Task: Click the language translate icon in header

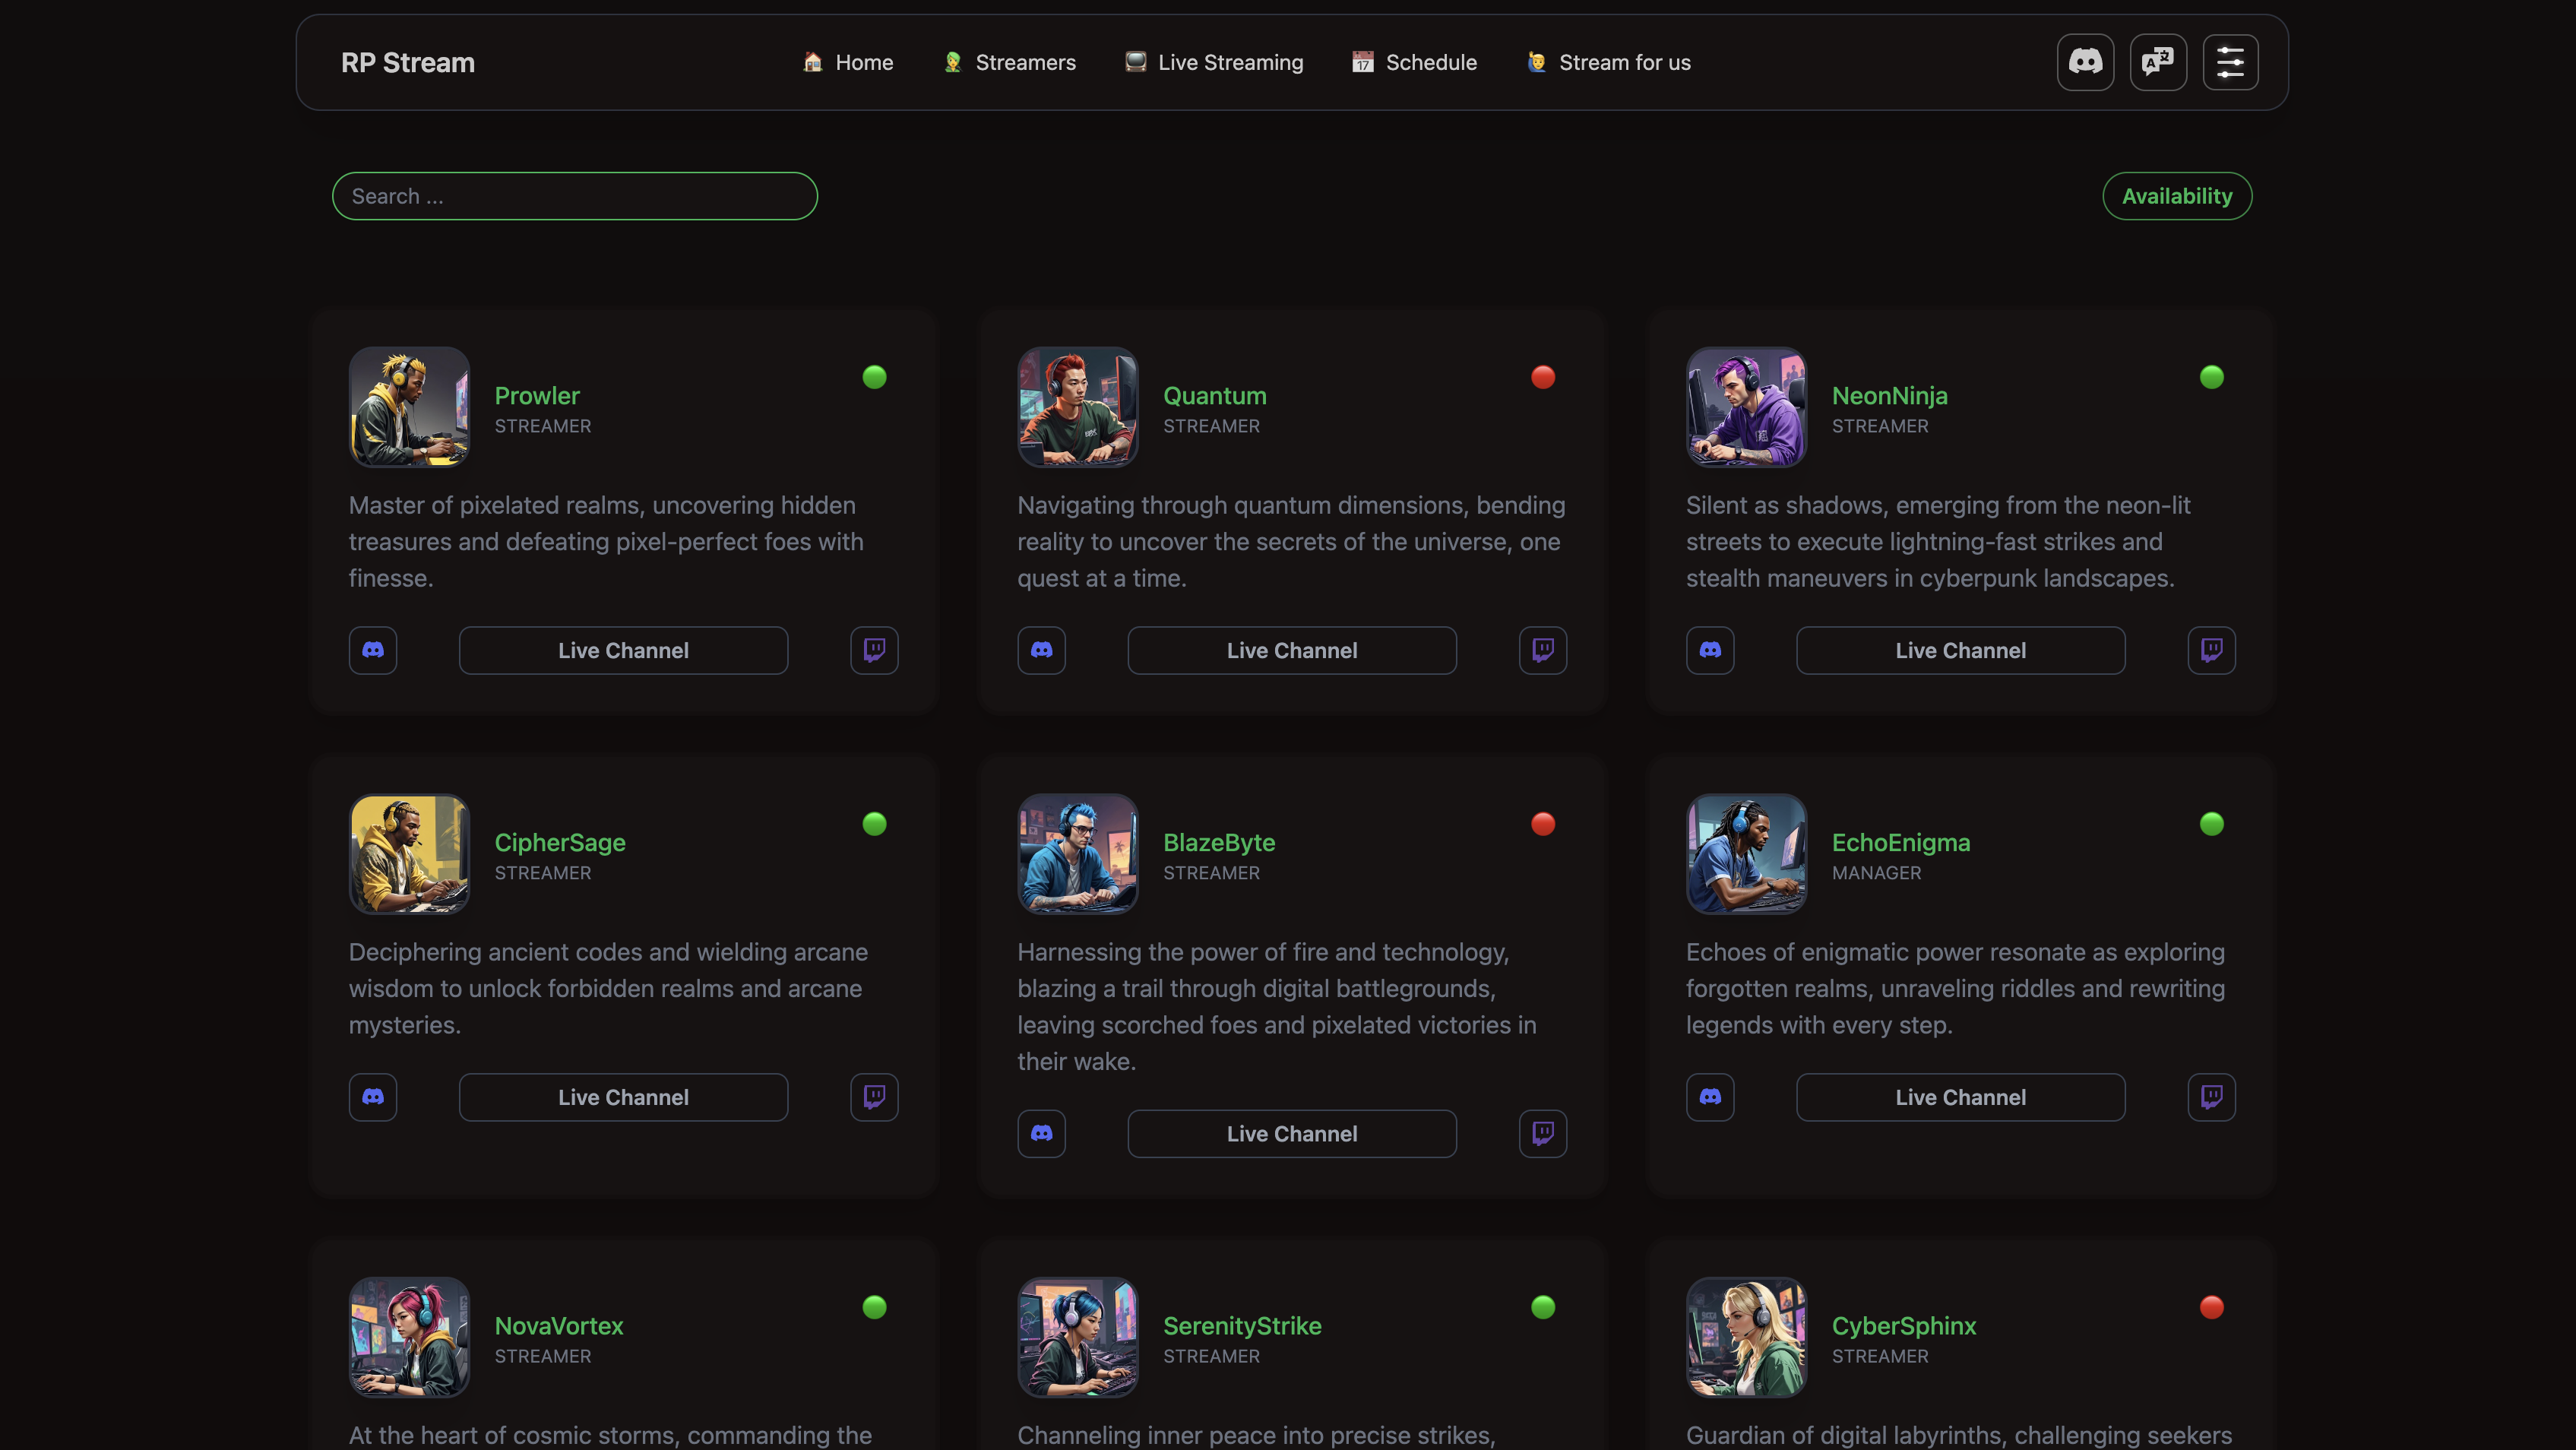Action: (x=2158, y=62)
